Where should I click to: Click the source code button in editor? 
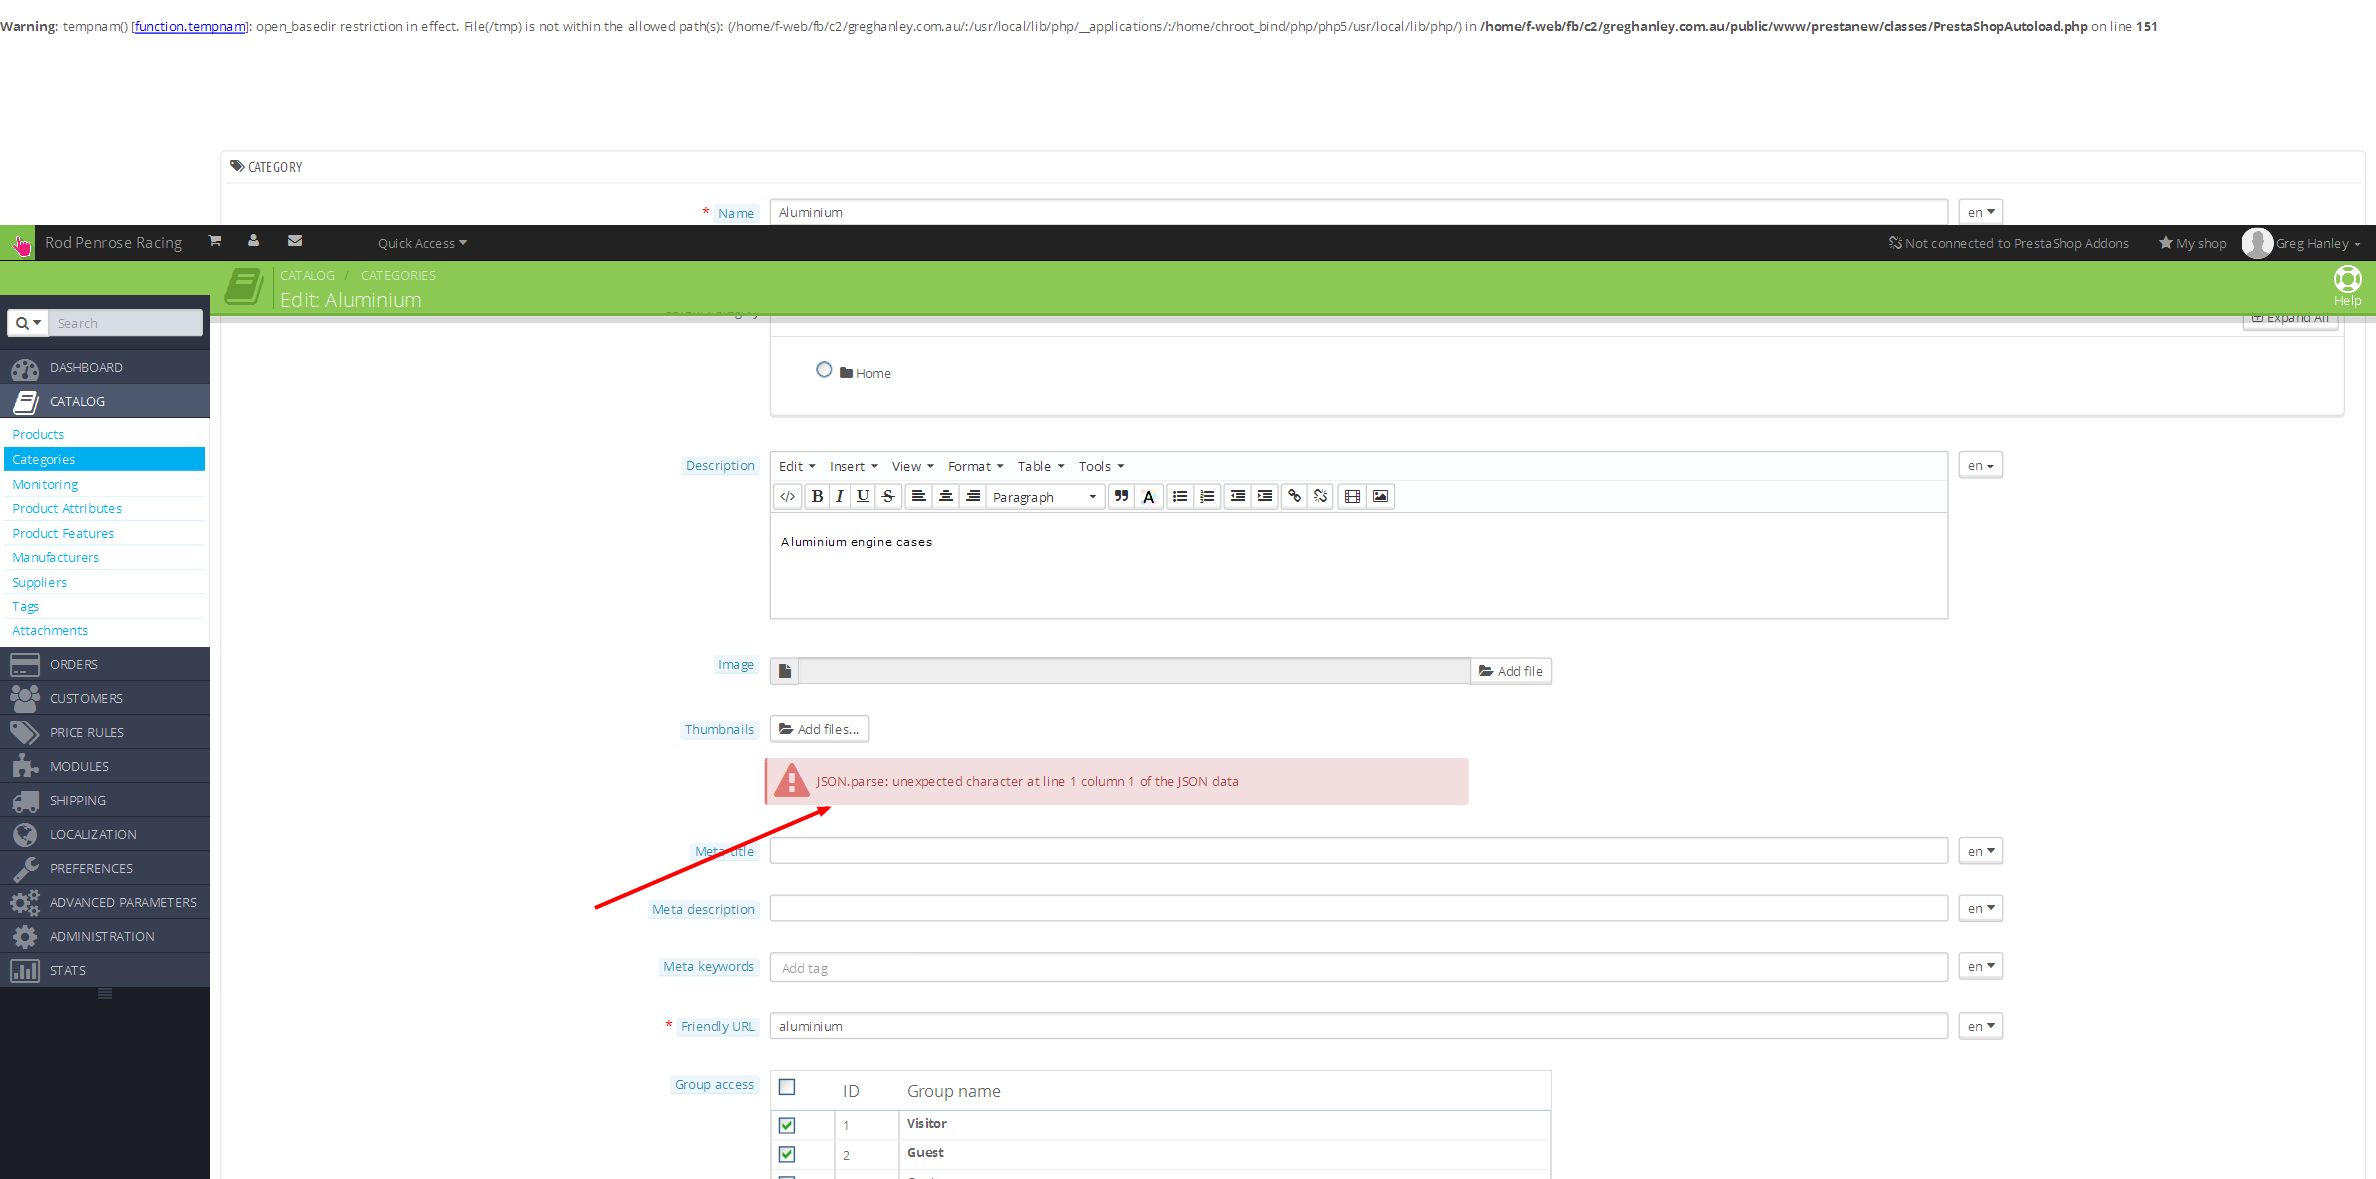click(788, 497)
